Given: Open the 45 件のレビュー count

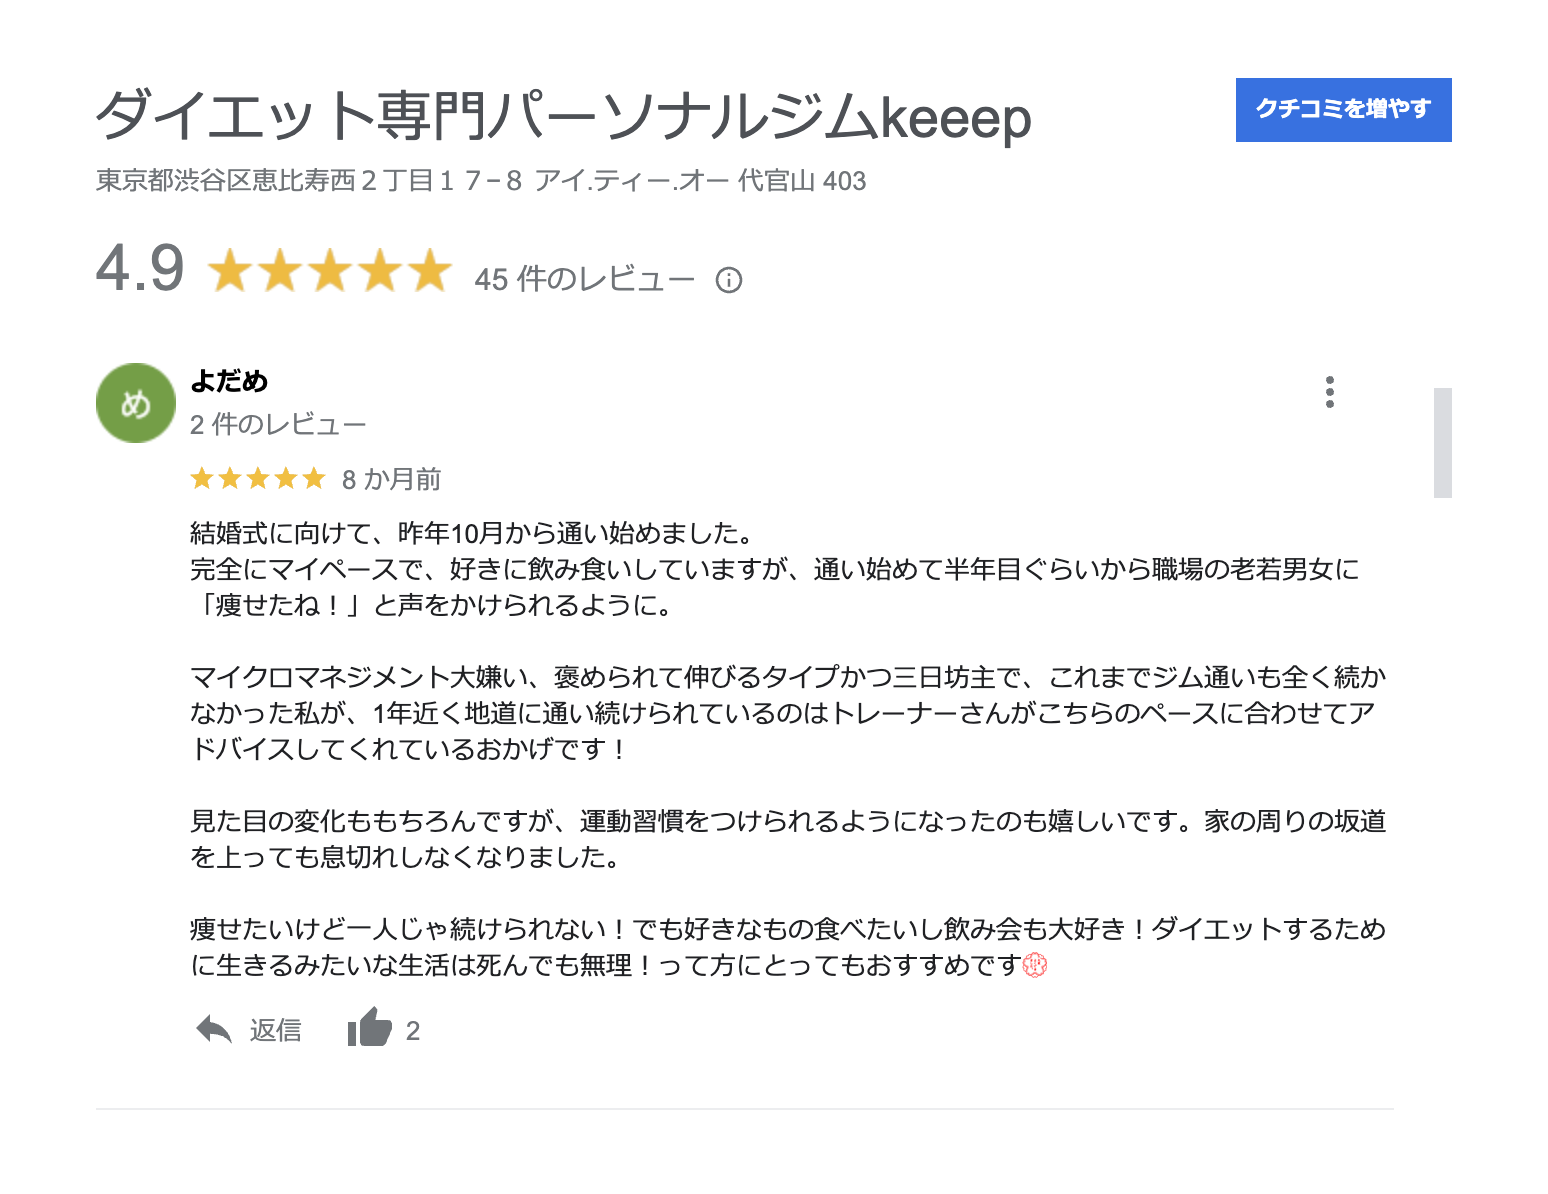Looking at the screenshot, I should coord(584,279).
